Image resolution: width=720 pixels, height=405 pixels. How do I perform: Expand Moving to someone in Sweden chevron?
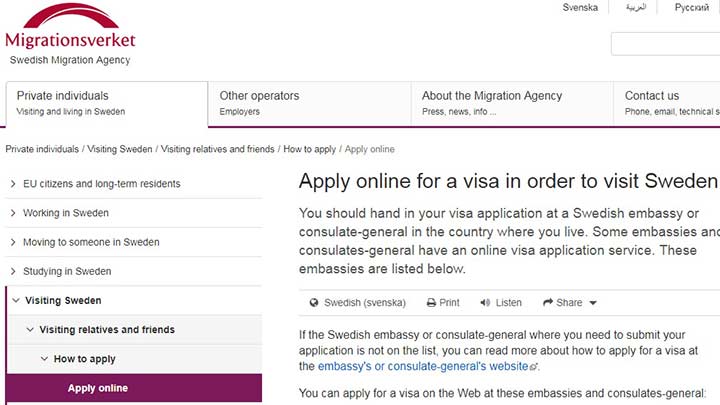coord(13,242)
